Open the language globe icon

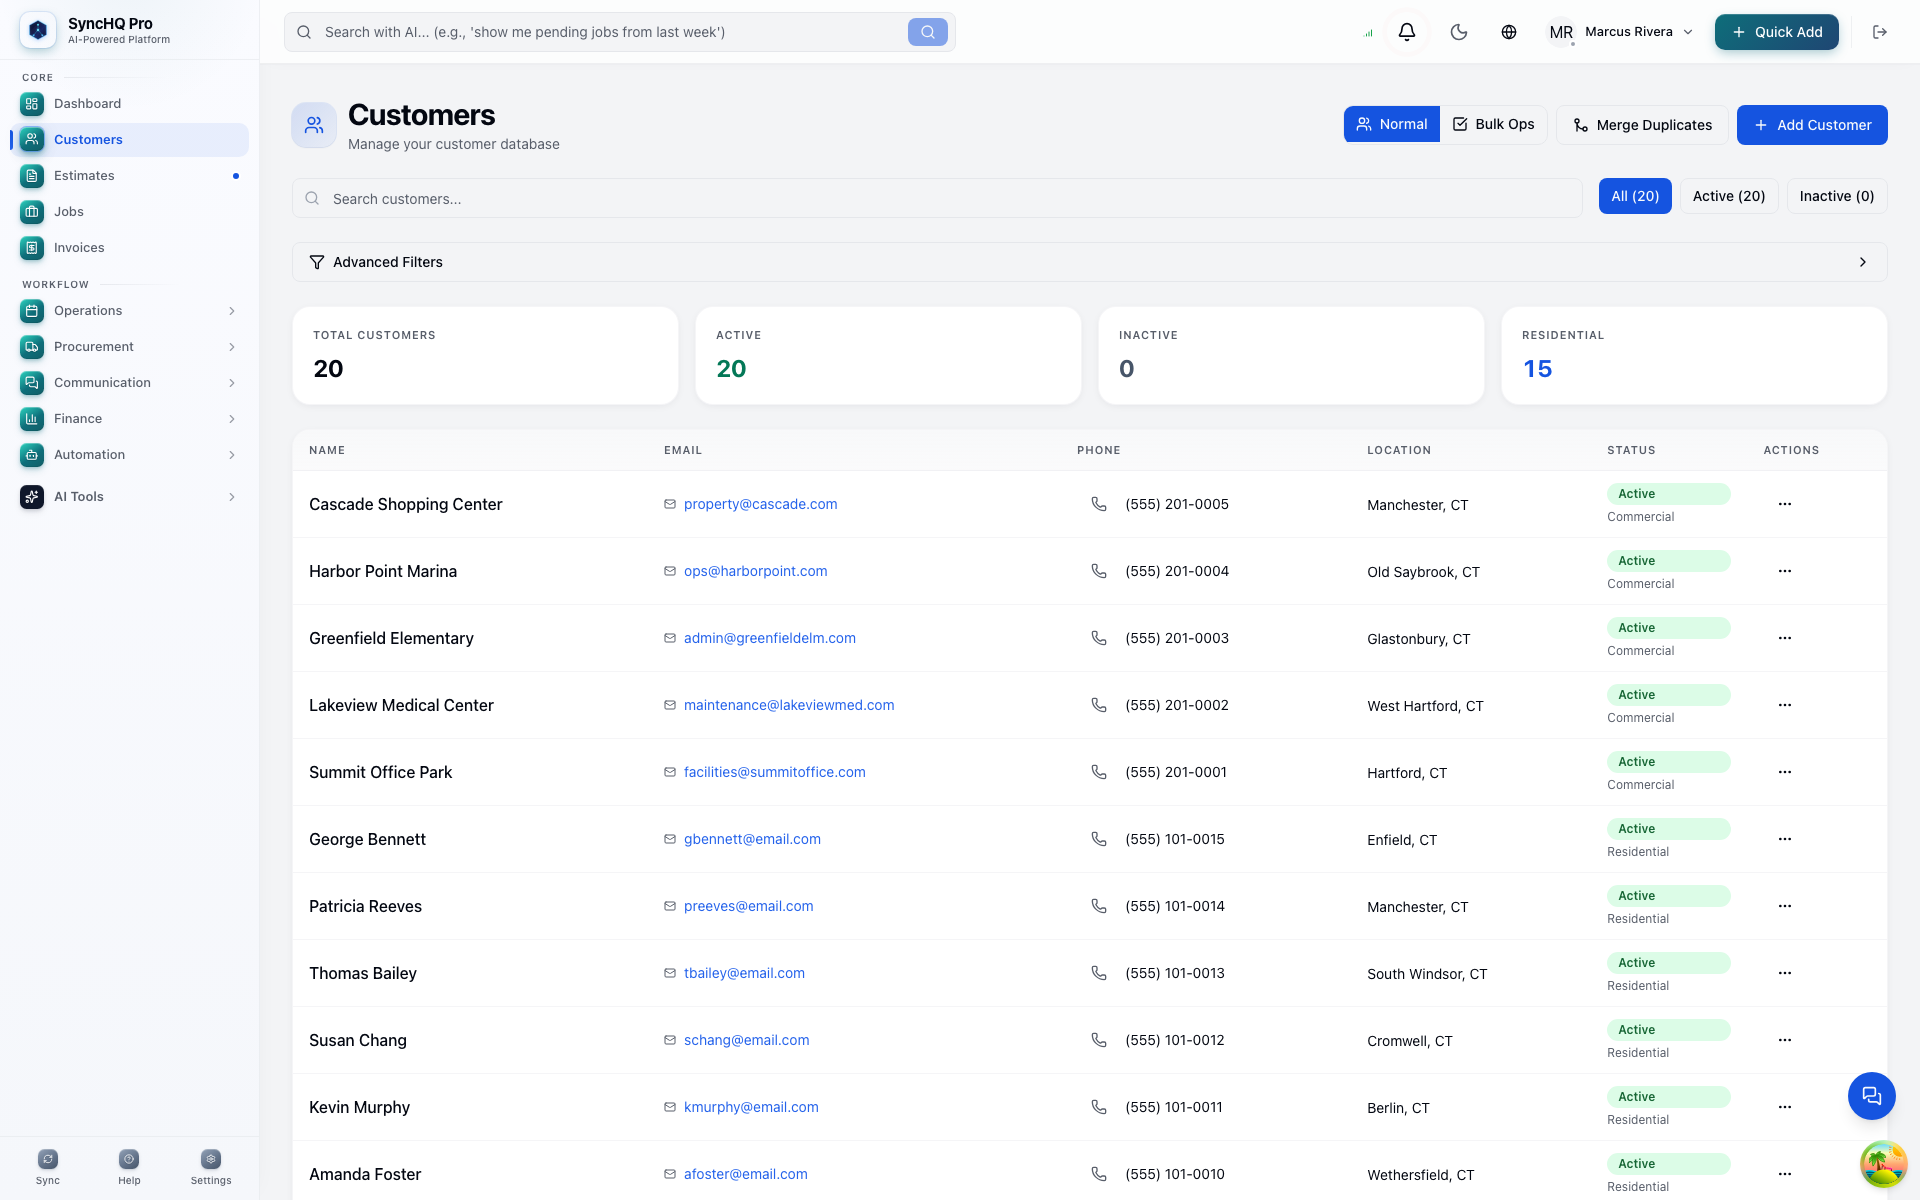pyautogui.click(x=1509, y=32)
